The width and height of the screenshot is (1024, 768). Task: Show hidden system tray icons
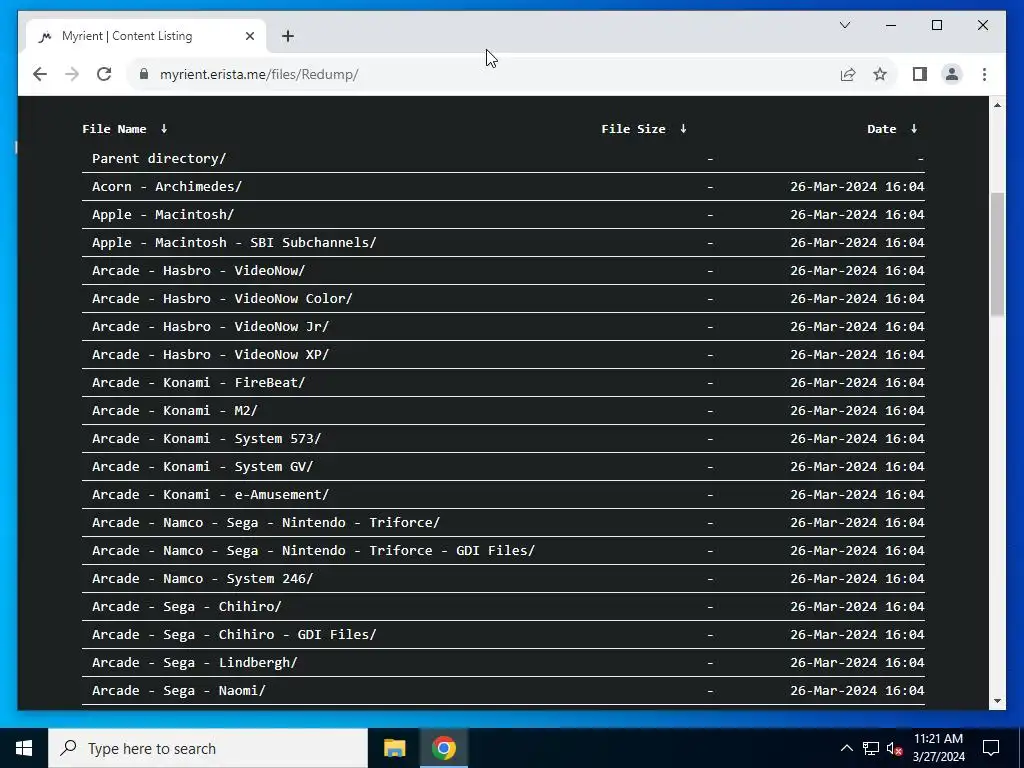pyautogui.click(x=846, y=748)
